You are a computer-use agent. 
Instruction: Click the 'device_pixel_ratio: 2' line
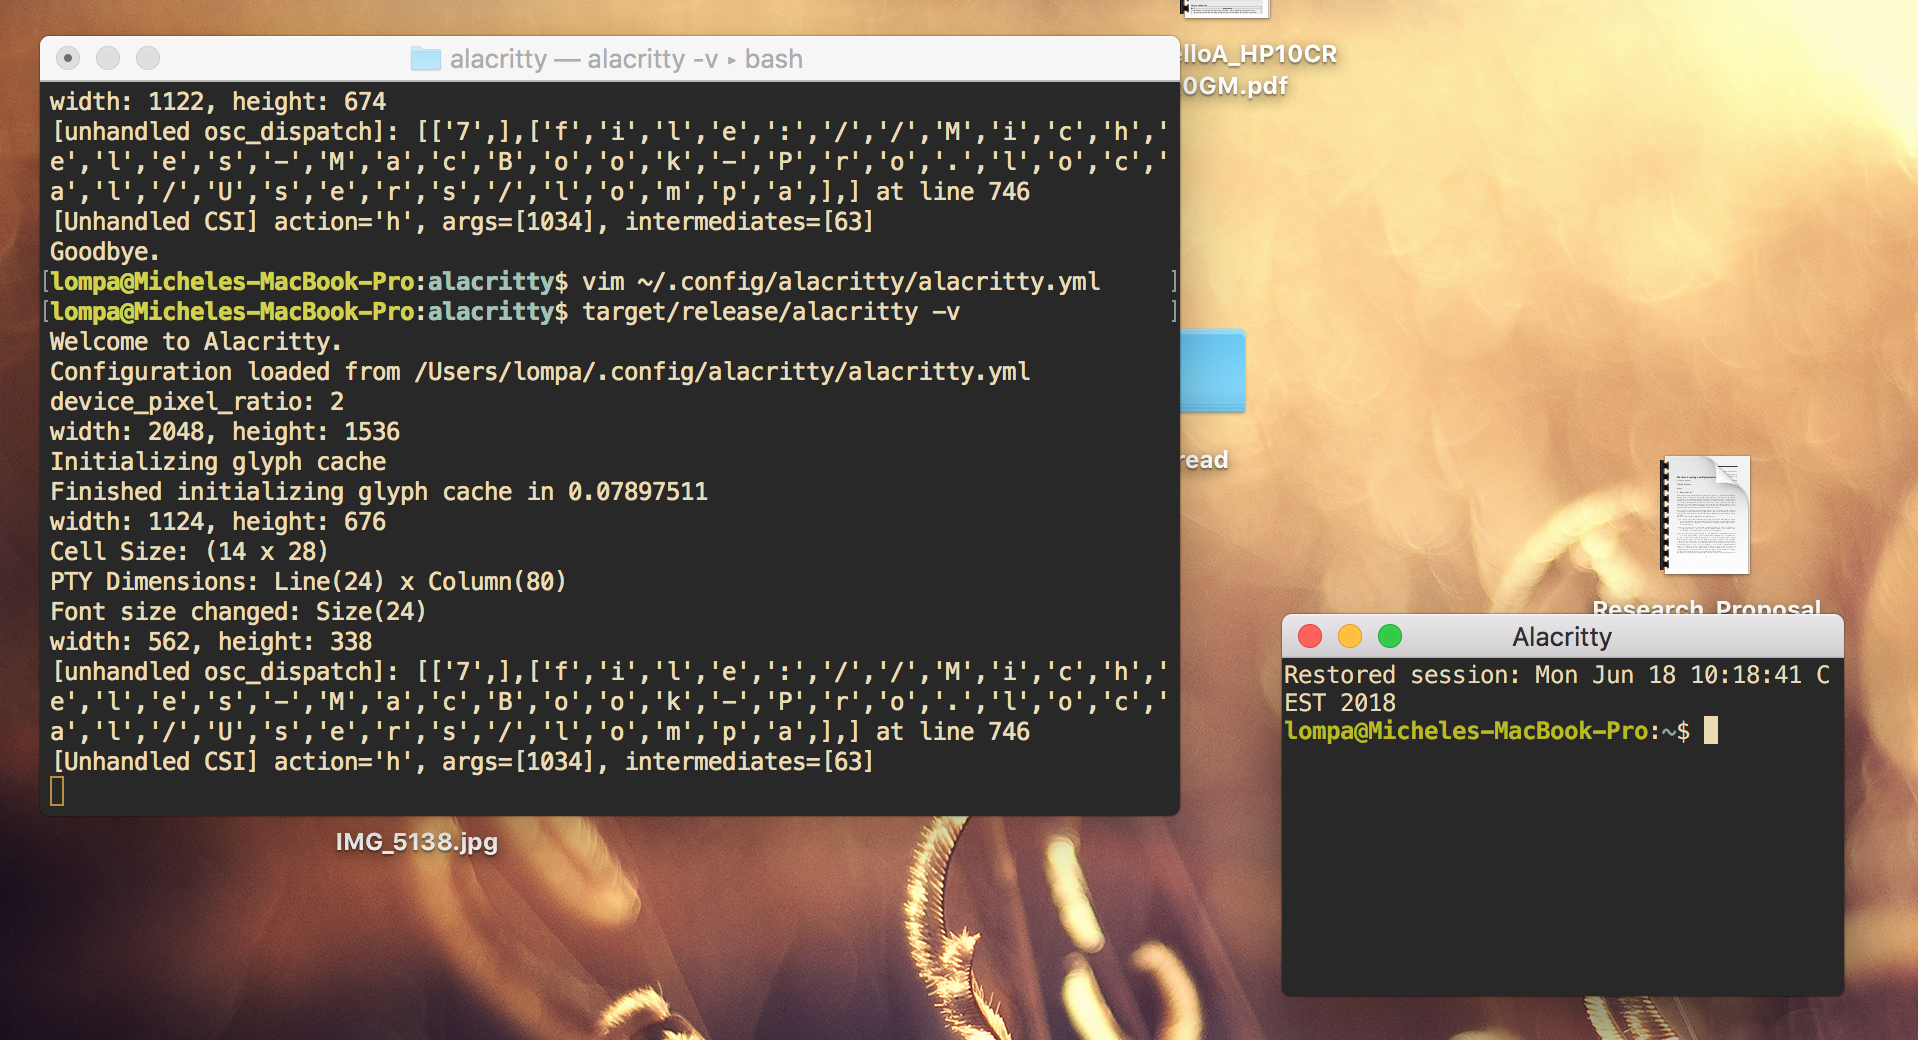[x=197, y=402]
